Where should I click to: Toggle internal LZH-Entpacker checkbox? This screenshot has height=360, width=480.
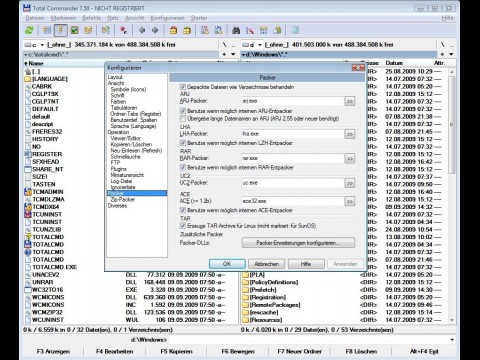[183, 143]
